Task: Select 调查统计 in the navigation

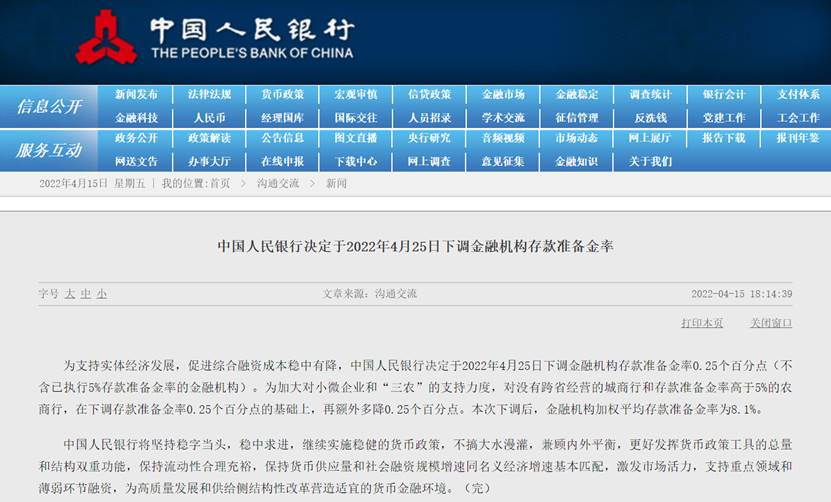Action: click(650, 95)
